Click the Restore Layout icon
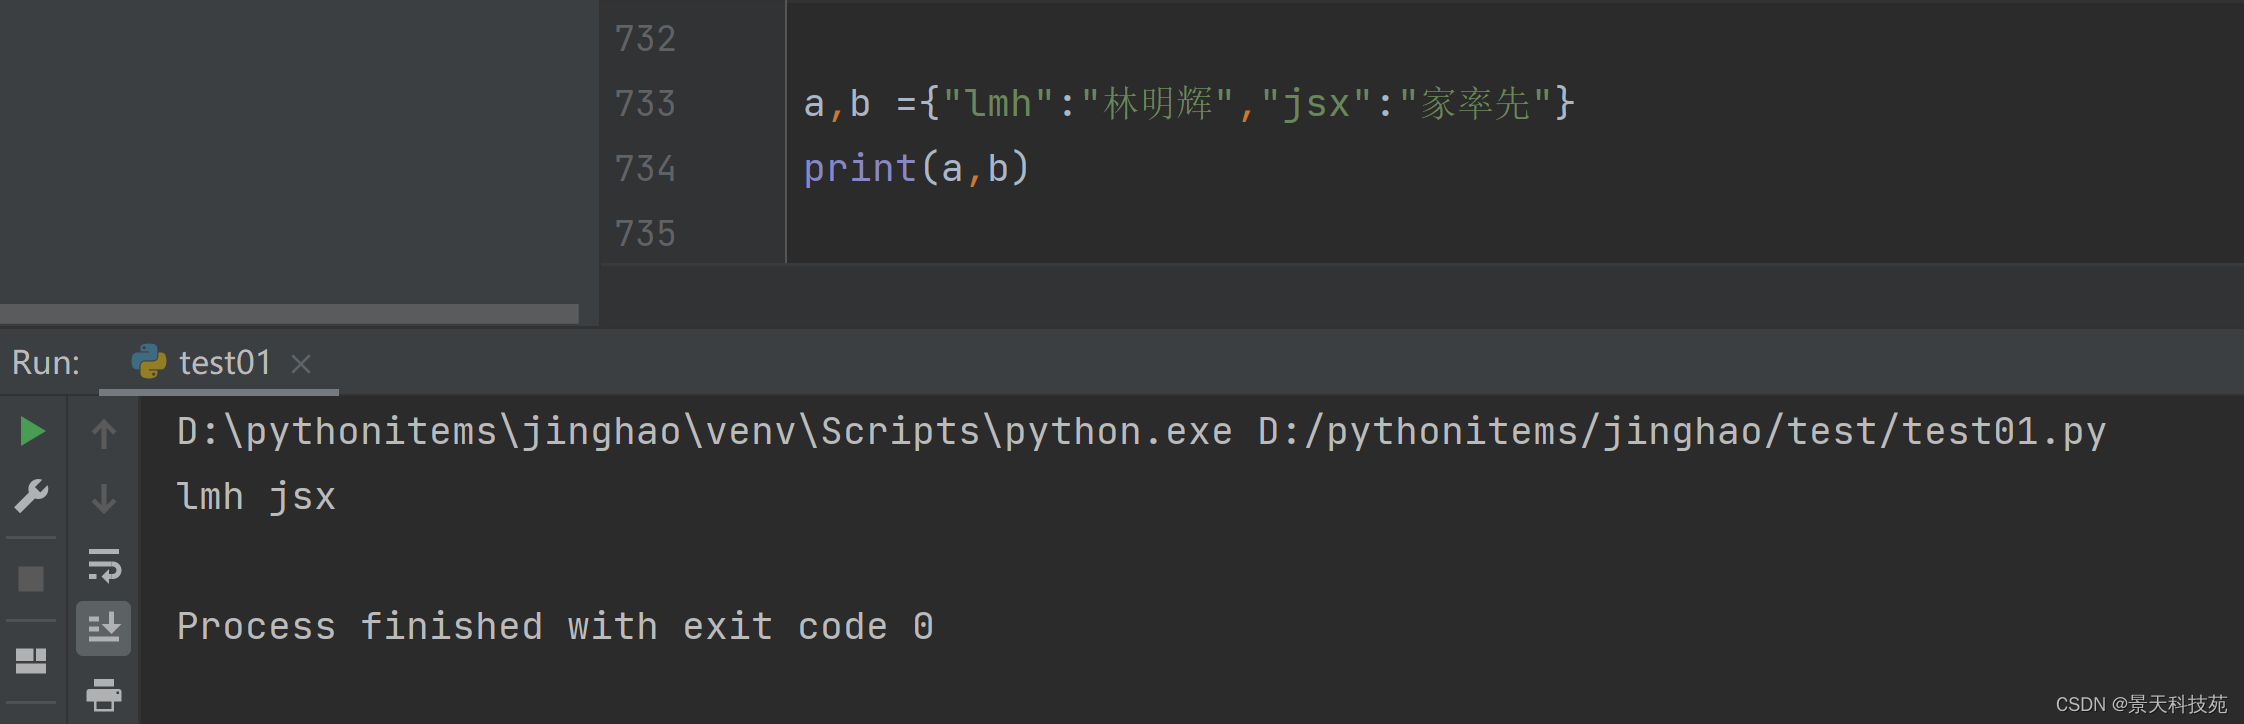The image size is (2244, 724). pos(32,661)
